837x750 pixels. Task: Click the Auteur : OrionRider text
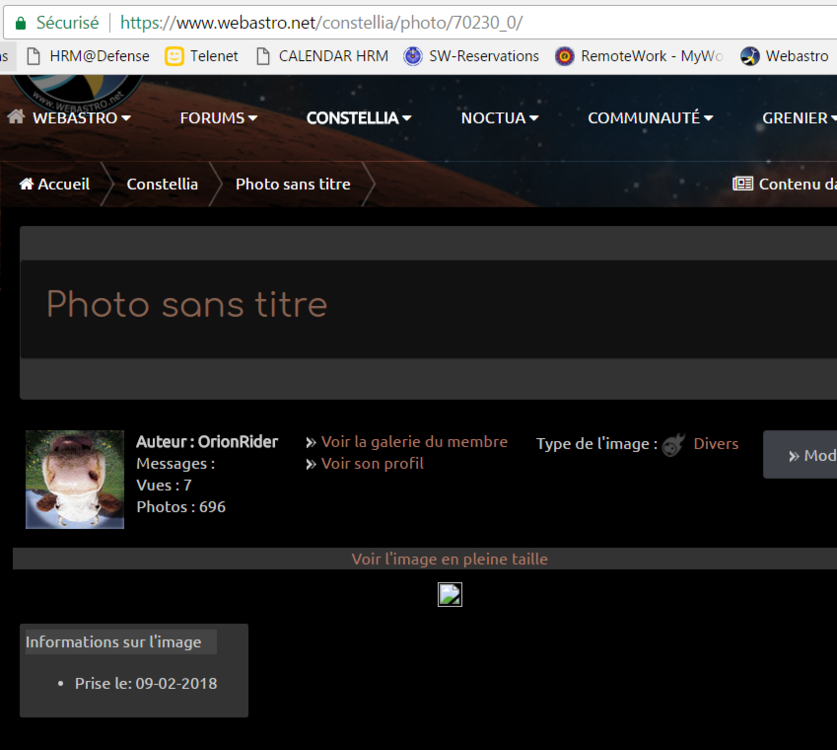(207, 442)
